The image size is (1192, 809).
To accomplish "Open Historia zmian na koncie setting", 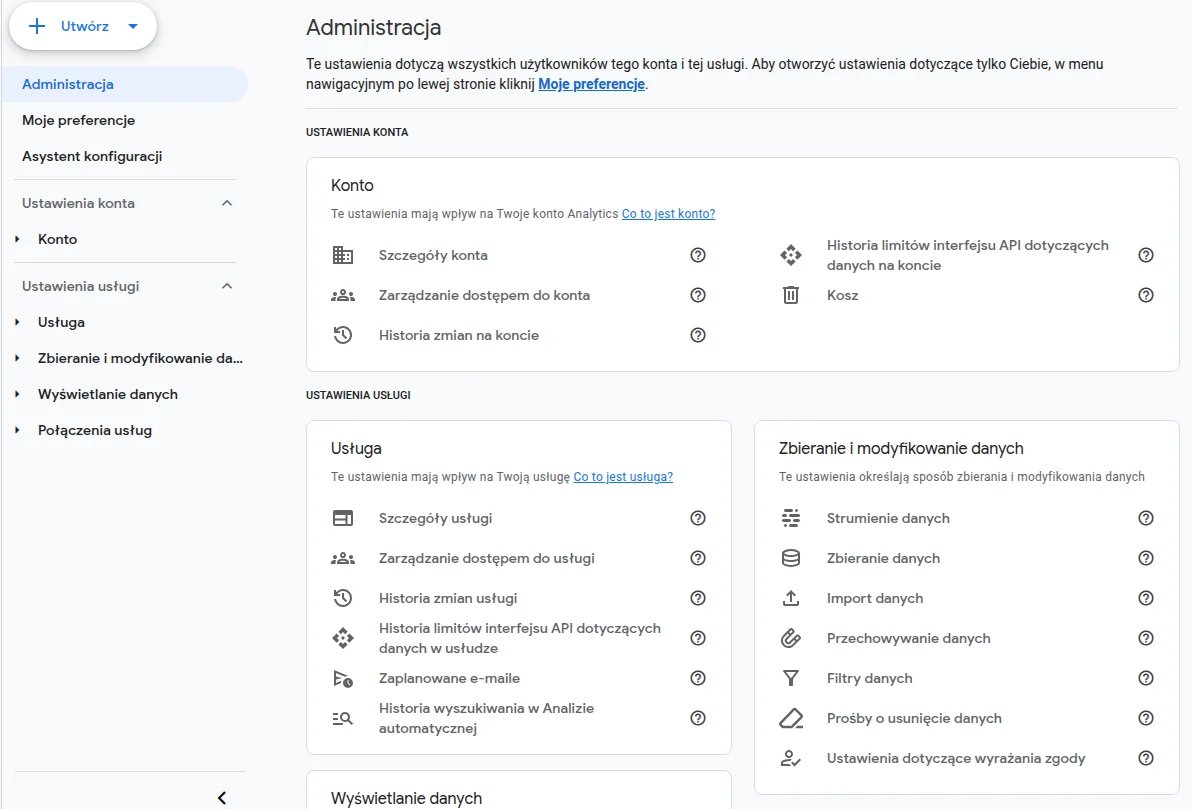I will pos(458,335).
